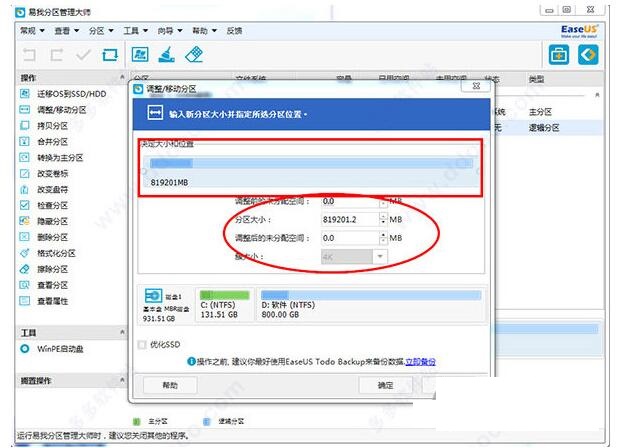Click the 分区大小 spinner arrows
Image resolution: width=628 pixels, height=448 pixels.
[x=383, y=219]
